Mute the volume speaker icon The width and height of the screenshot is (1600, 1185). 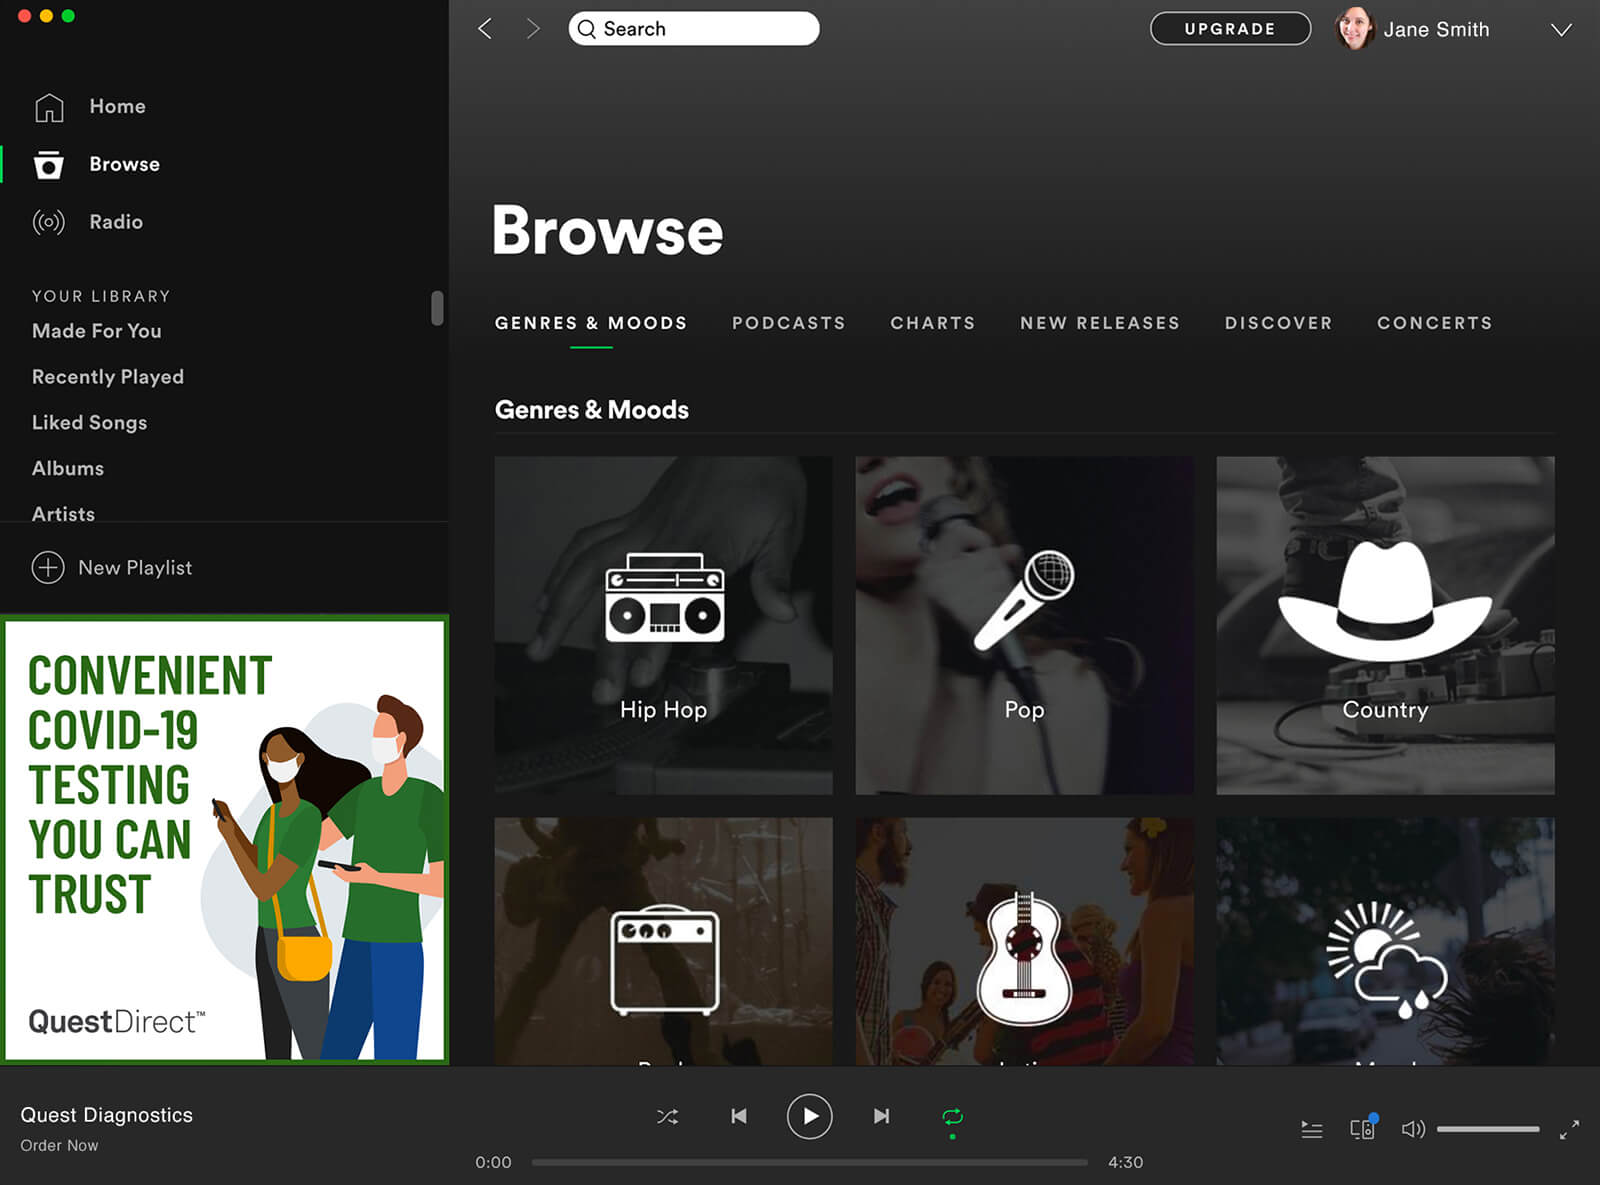coord(1412,1129)
